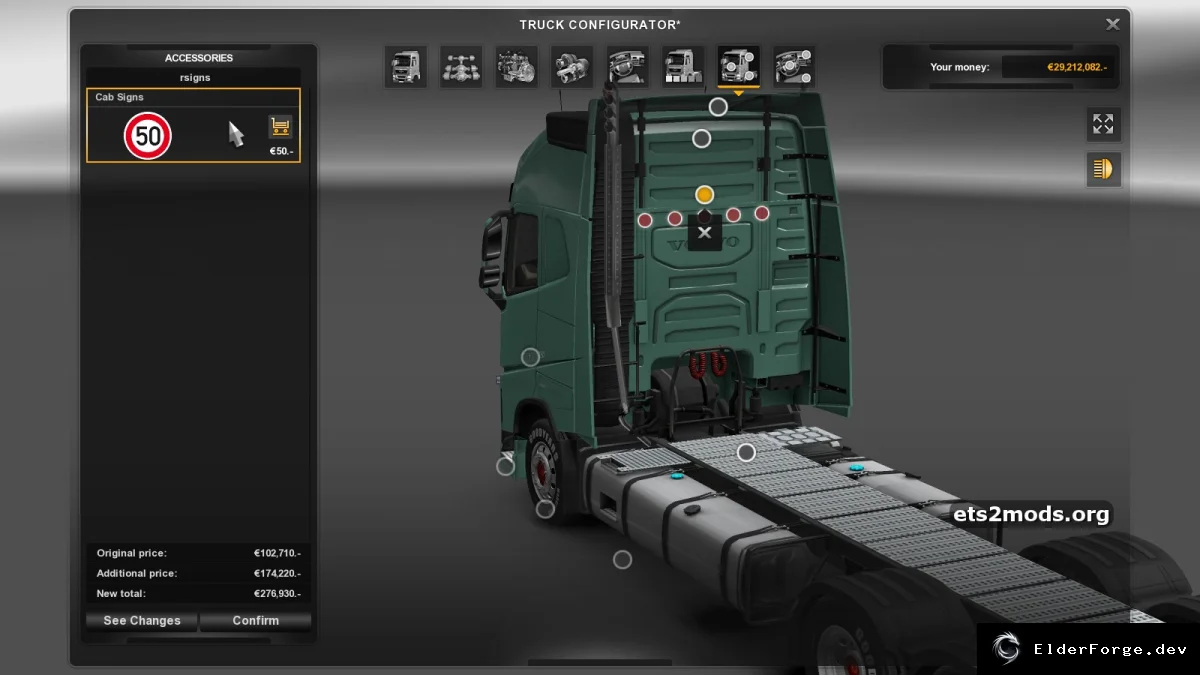Click the fullscreen view icon
Image resolution: width=1200 pixels, height=675 pixels.
[1103, 124]
